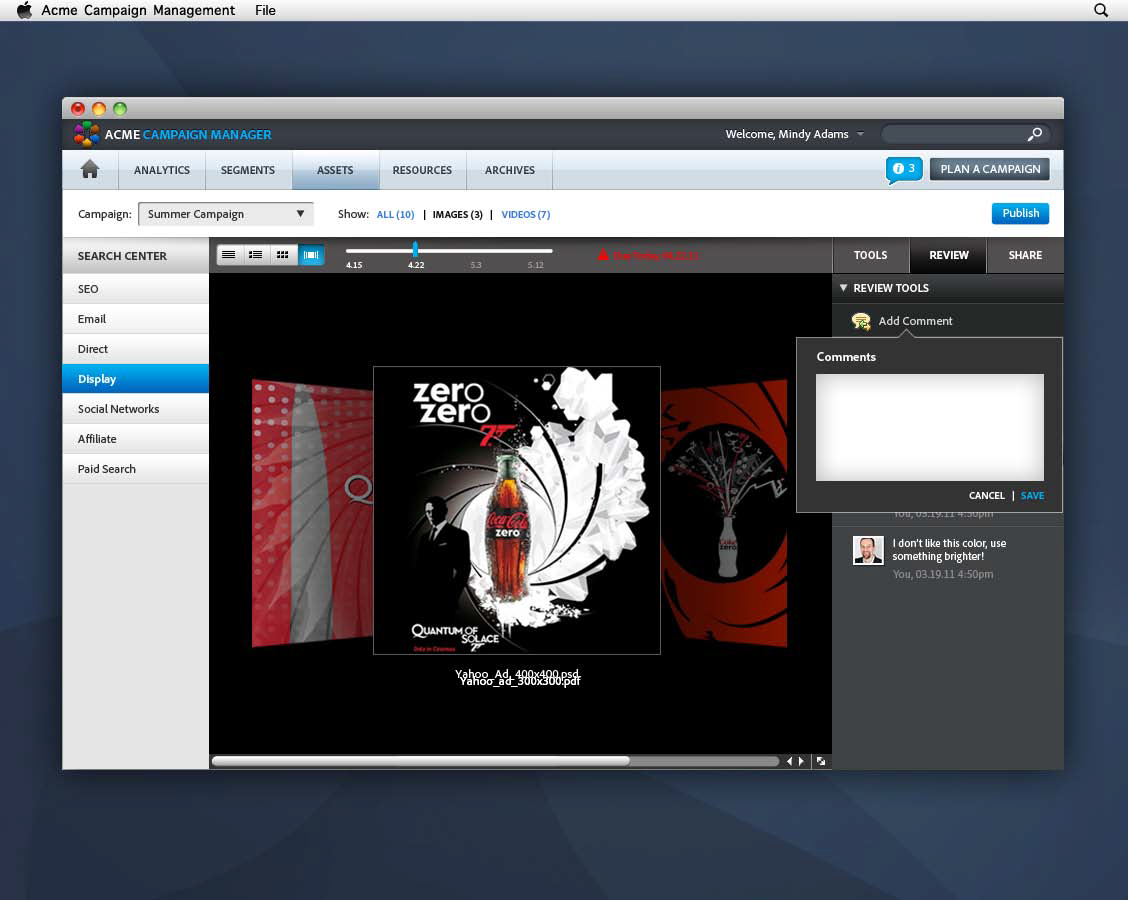Select SEO in Search Center
This screenshot has height=900, width=1128.
coord(136,288)
